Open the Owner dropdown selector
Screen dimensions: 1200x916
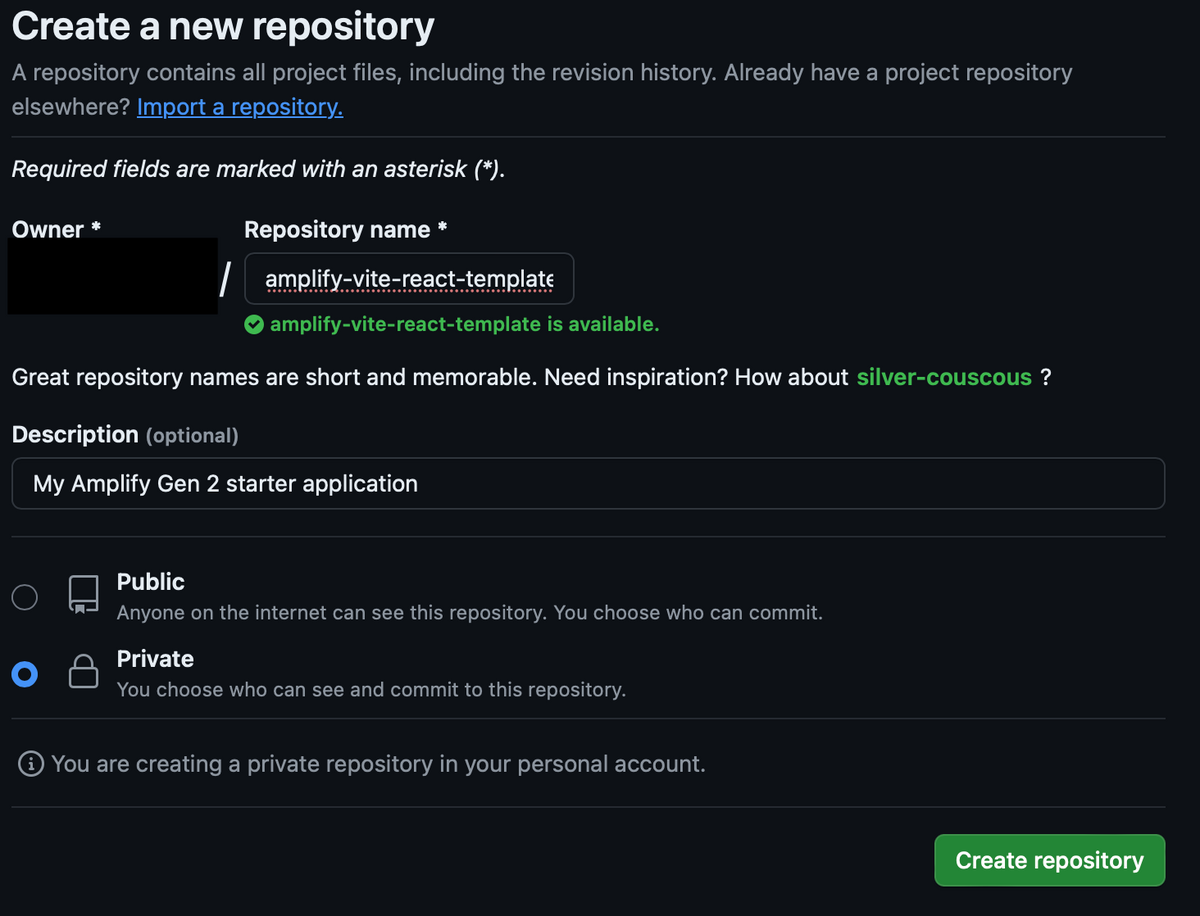pos(113,276)
